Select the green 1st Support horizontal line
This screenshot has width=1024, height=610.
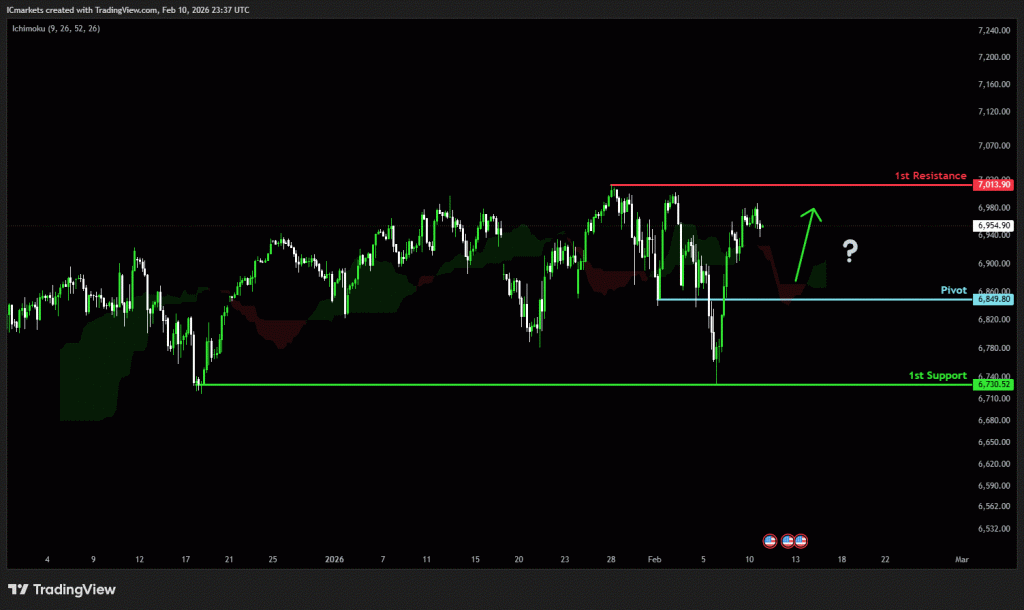tap(500, 385)
